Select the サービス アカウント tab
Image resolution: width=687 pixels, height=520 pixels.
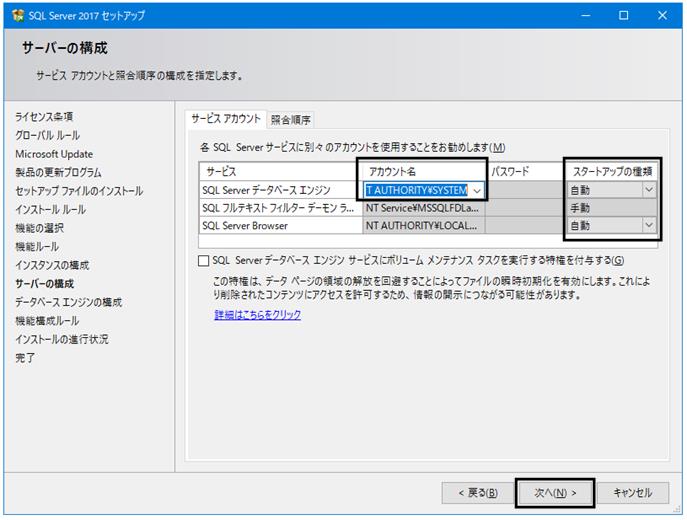click(x=226, y=119)
